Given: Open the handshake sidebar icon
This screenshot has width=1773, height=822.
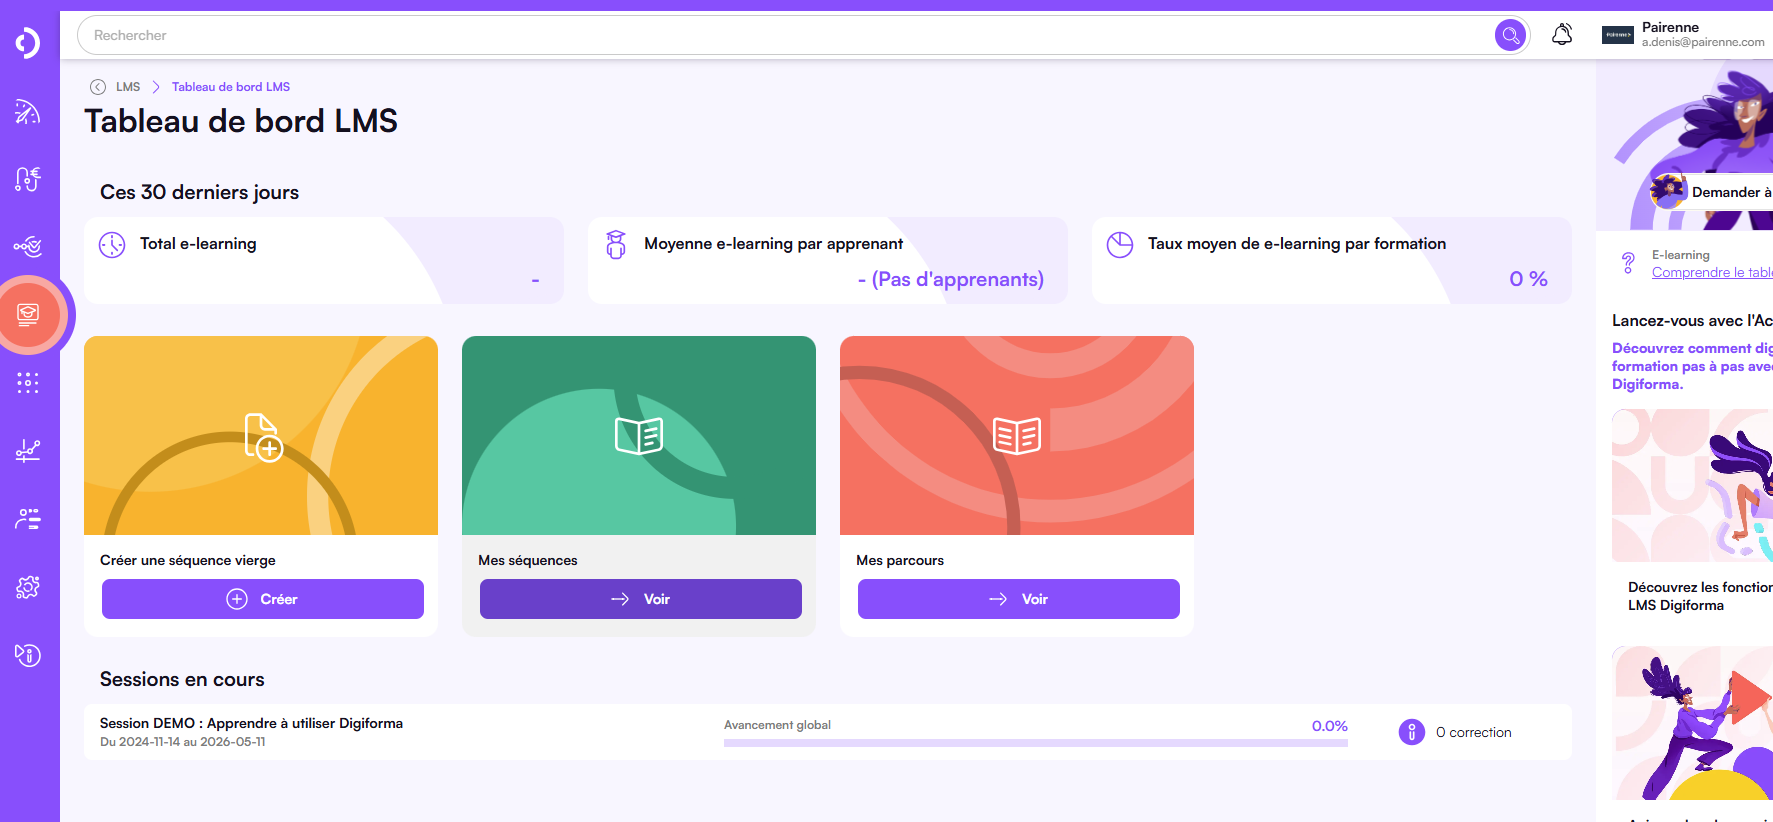Looking at the screenshot, I should point(28,246).
